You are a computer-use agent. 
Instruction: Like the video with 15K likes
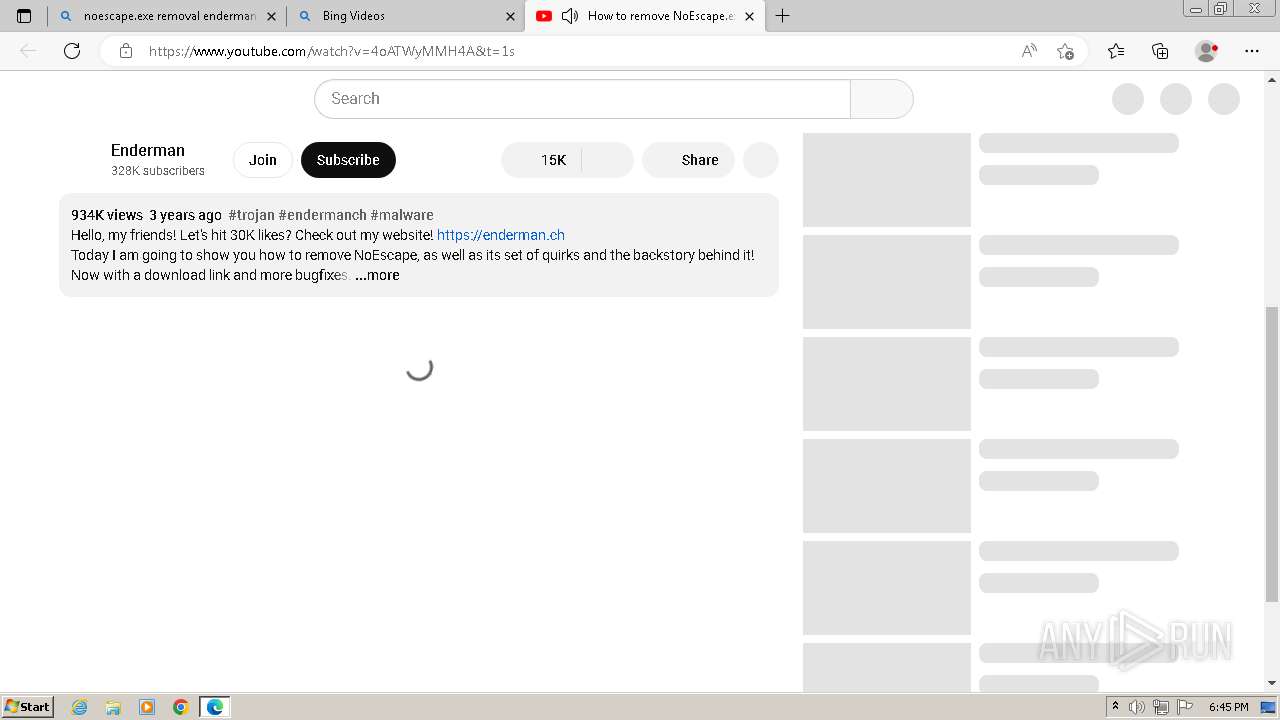point(541,160)
